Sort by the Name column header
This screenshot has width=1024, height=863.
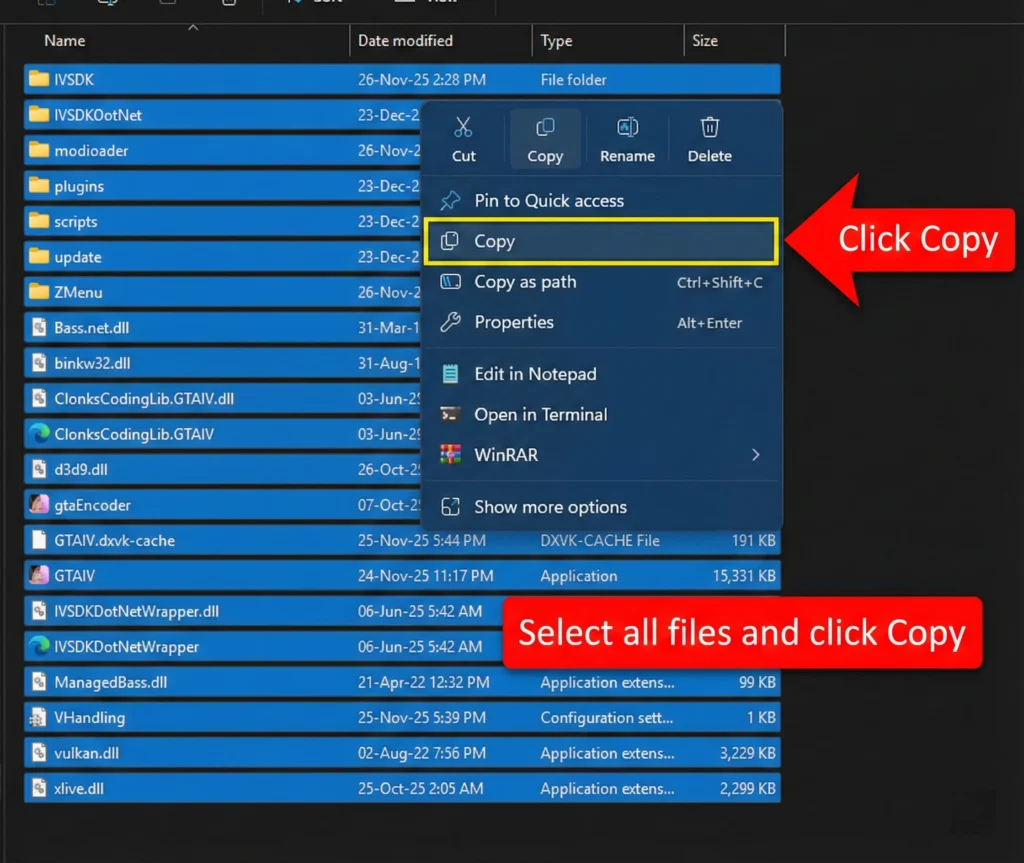[65, 41]
